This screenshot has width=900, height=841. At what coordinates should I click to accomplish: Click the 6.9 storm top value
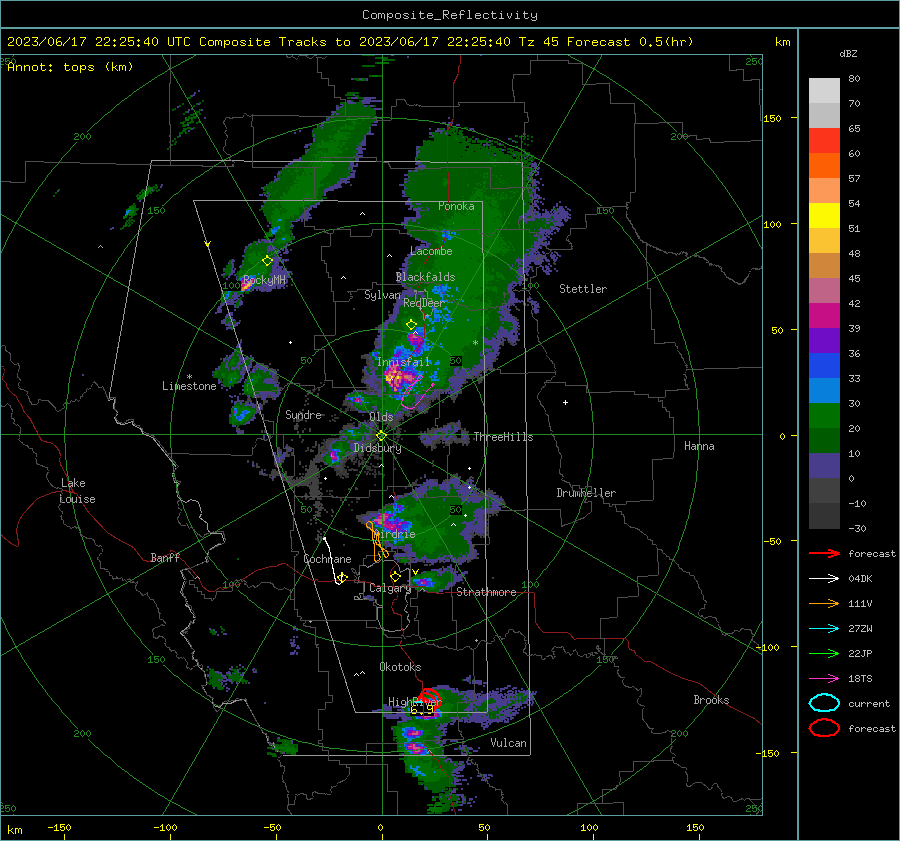pyautogui.click(x=422, y=710)
